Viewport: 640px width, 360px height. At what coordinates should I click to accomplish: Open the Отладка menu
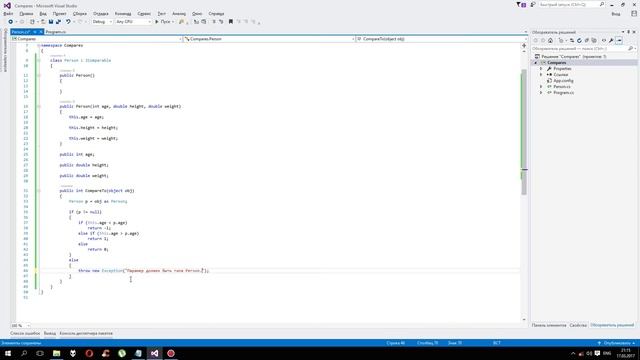coord(101,13)
